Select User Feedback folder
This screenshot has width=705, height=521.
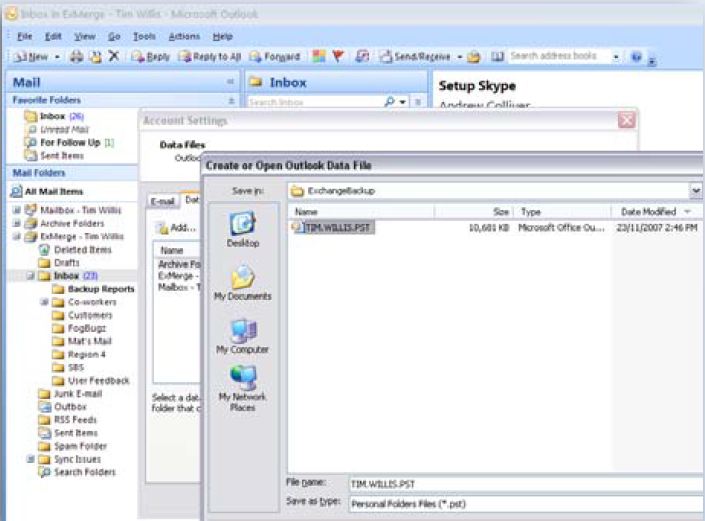click(x=91, y=381)
